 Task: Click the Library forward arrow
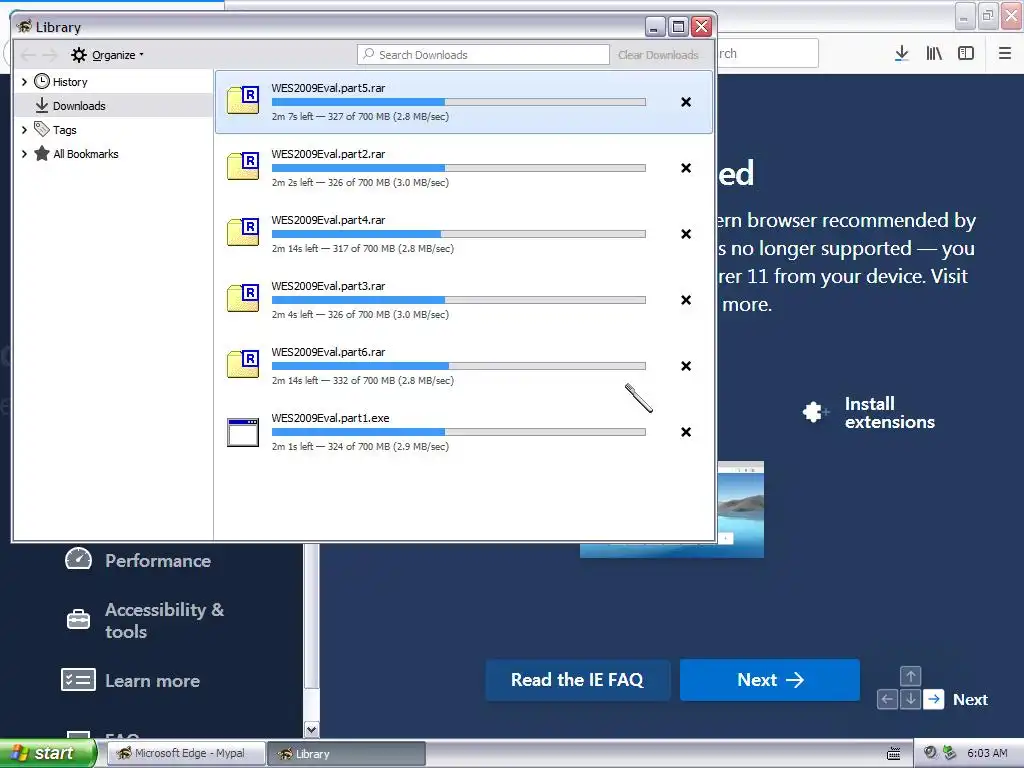50,55
